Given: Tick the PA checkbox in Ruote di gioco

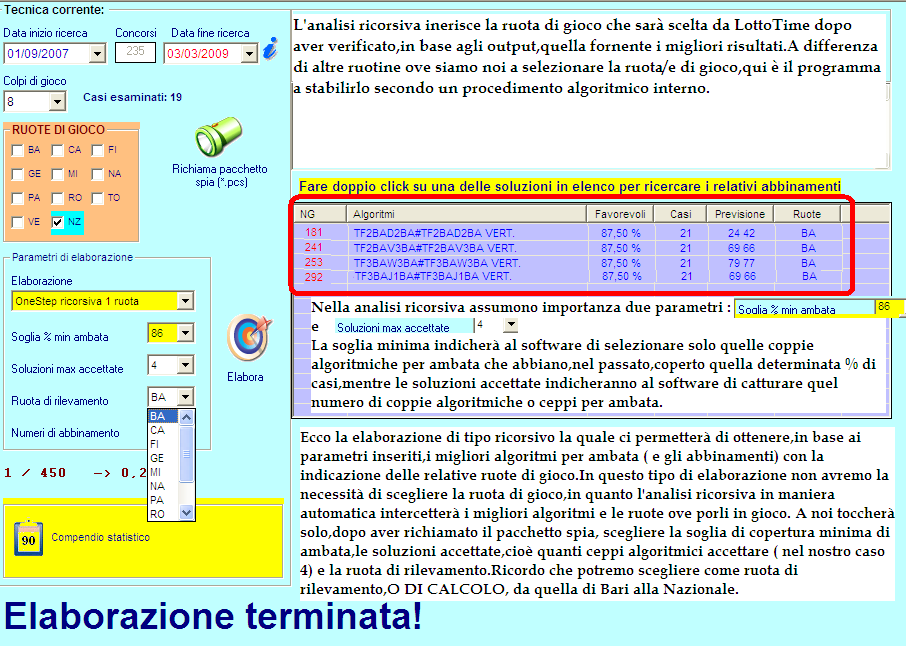Looking at the screenshot, I should pyautogui.click(x=17, y=198).
